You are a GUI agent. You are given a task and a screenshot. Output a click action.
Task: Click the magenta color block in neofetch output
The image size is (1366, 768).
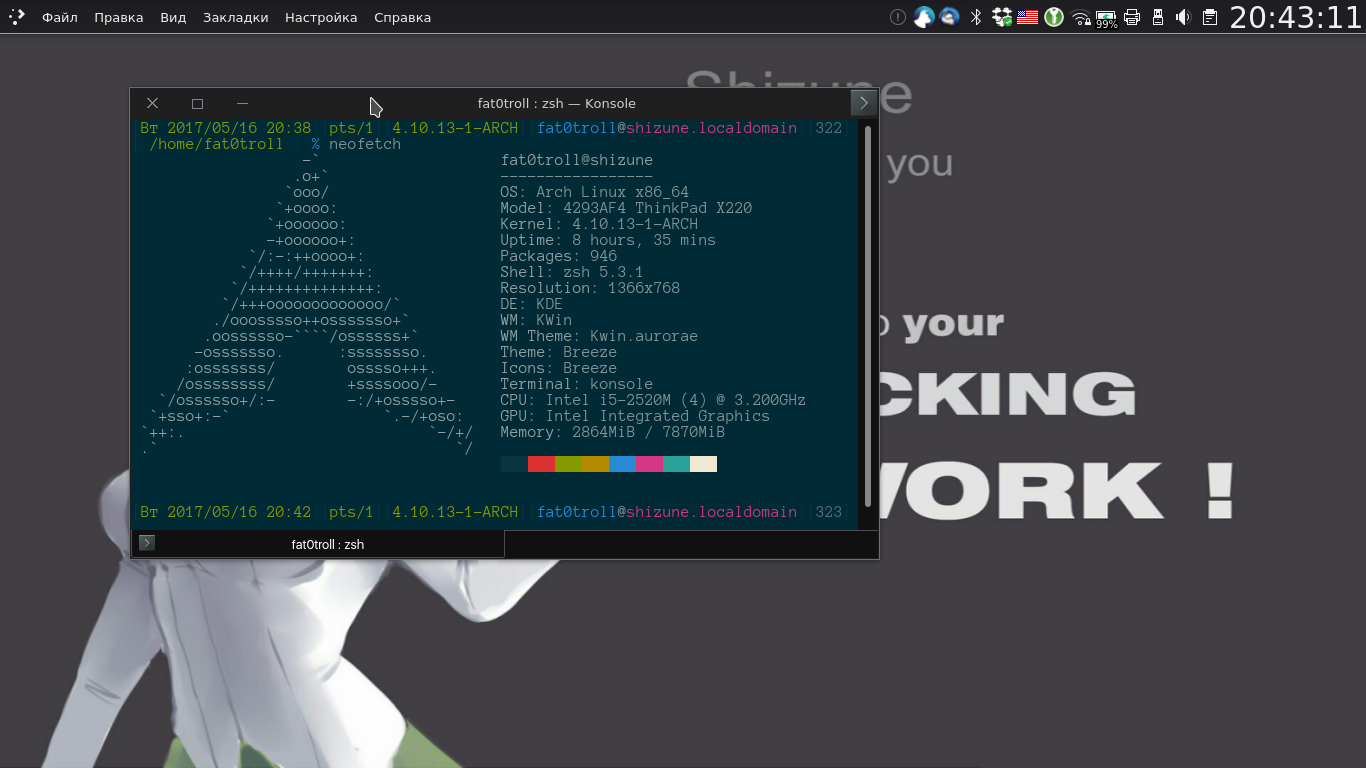(649, 464)
